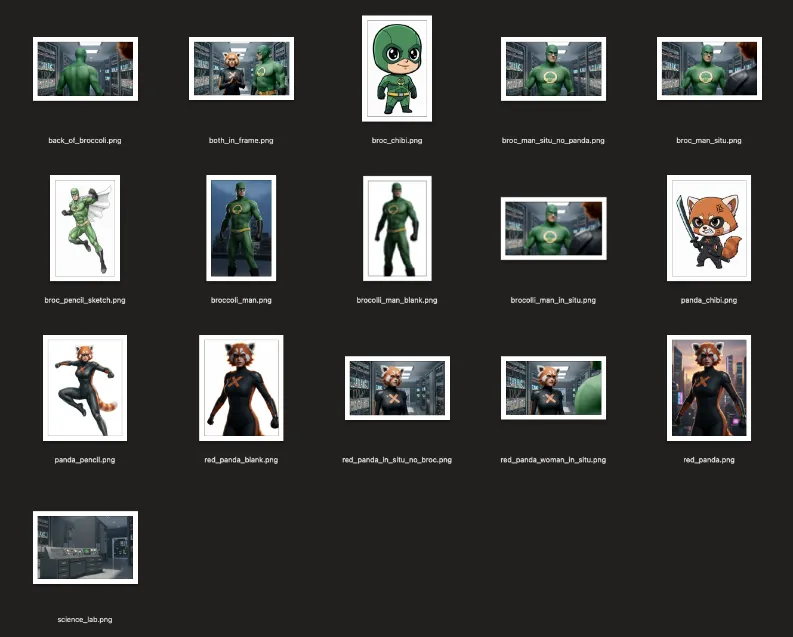Click the broc_pencil_sketch.png thumbnail
The width and height of the screenshot is (793, 637).
85,228
